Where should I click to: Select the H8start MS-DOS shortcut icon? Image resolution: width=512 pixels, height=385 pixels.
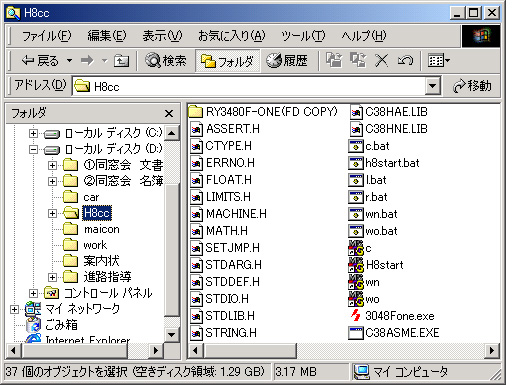click(356, 265)
